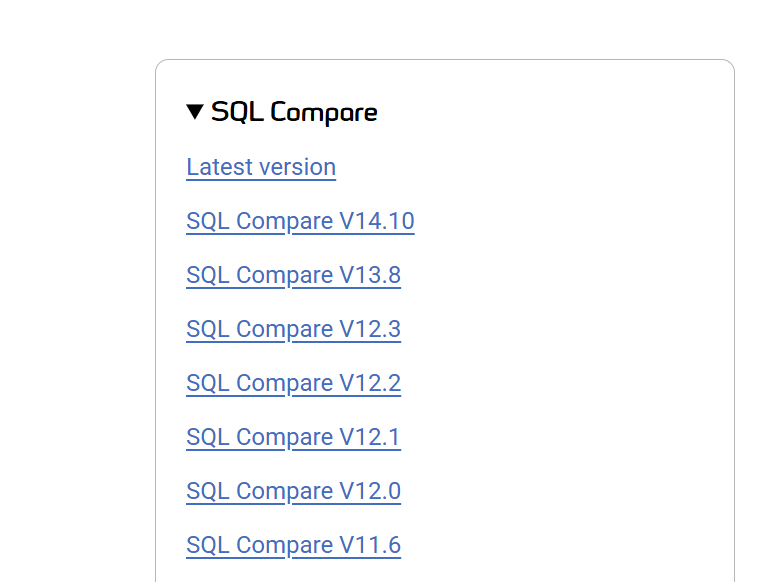Select the SQL Compare V12.3 link
The width and height of the screenshot is (778, 582).
[293, 329]
